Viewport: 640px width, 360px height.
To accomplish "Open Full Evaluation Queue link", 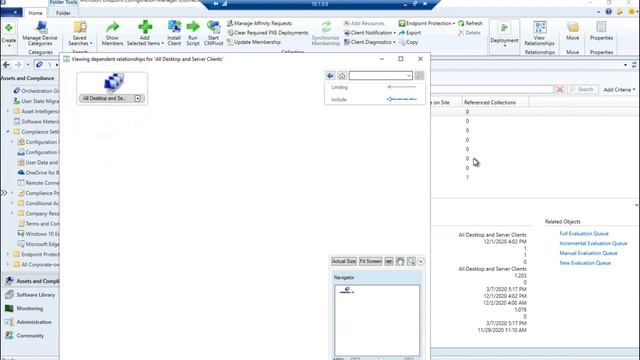I will tap(584, 233).
